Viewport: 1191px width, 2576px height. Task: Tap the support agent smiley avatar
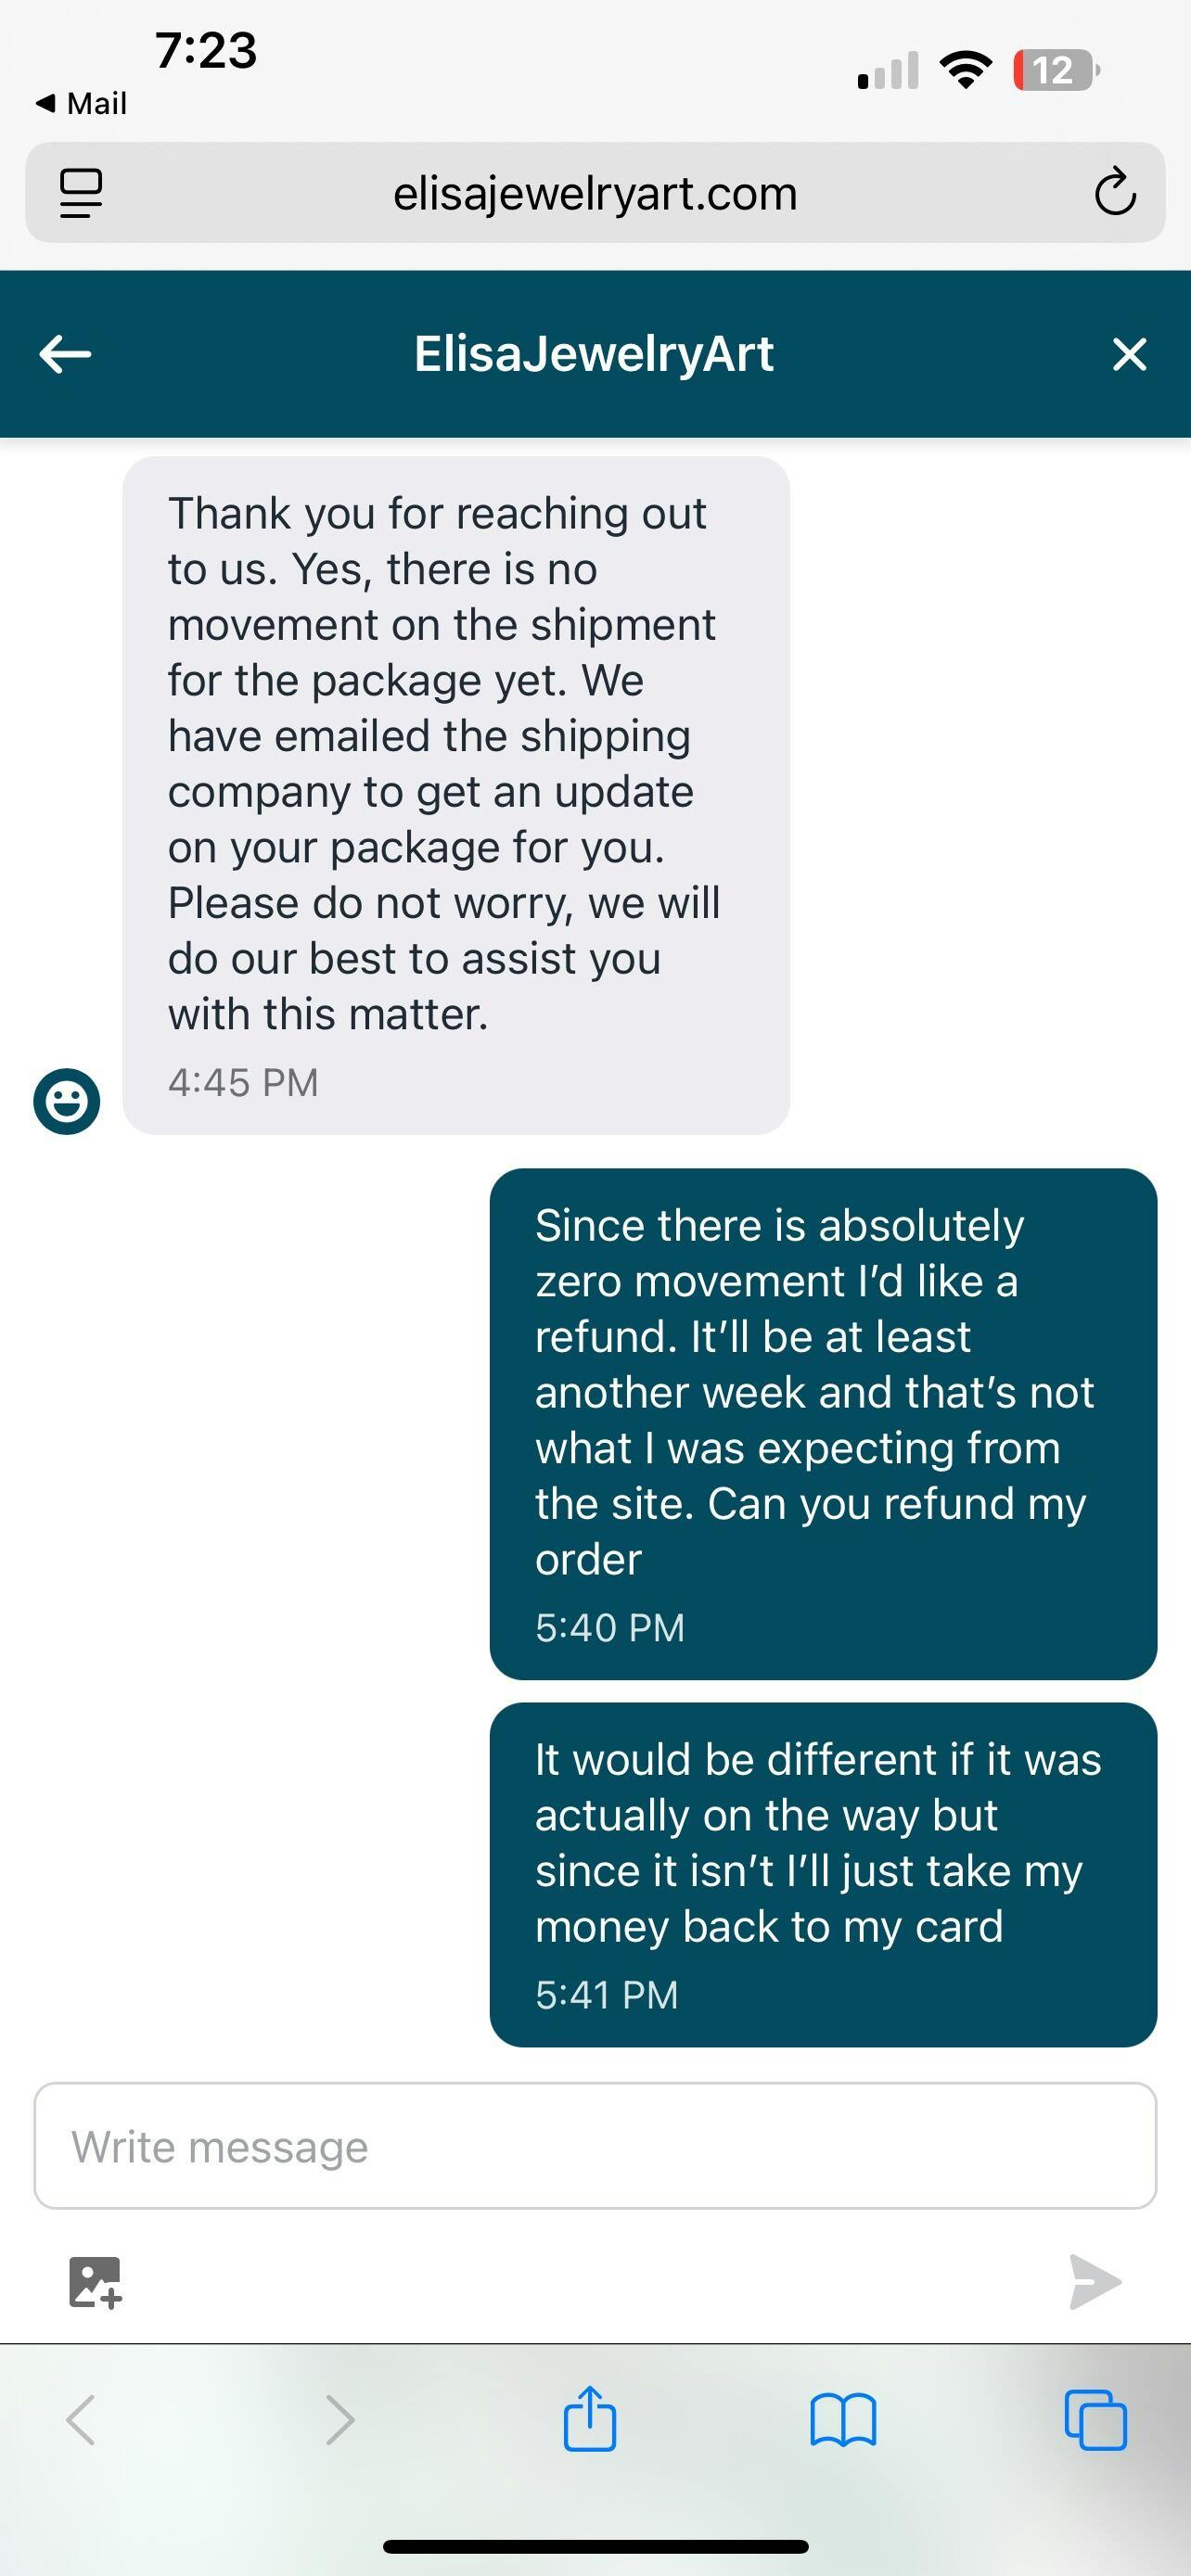click(x=67, y=1102)
